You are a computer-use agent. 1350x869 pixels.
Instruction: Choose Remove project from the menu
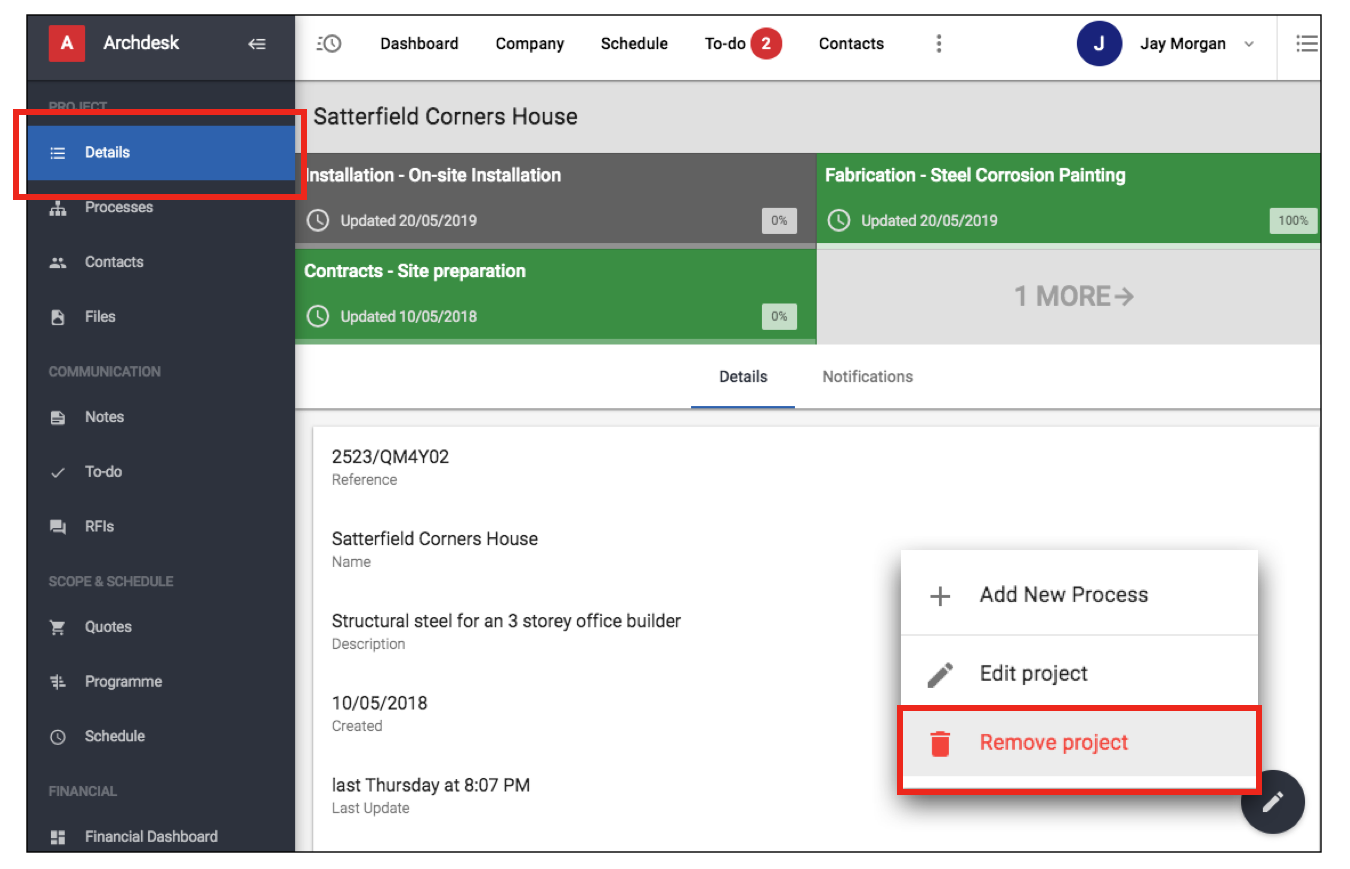pyautogui.click(x=1053, y=743)
